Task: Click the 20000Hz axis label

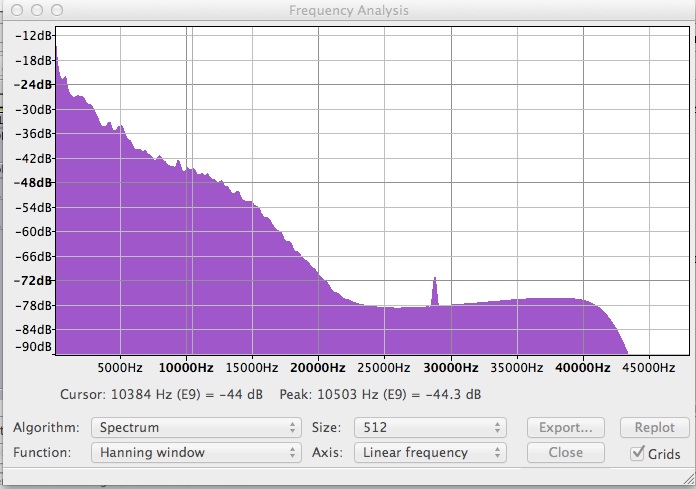Action: click(318, 368)
